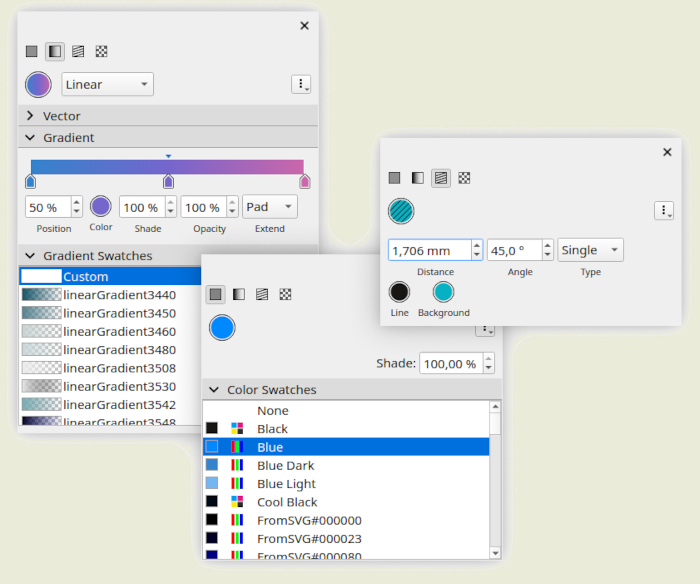Open the Pad extend dropdown

pos(269,207)
